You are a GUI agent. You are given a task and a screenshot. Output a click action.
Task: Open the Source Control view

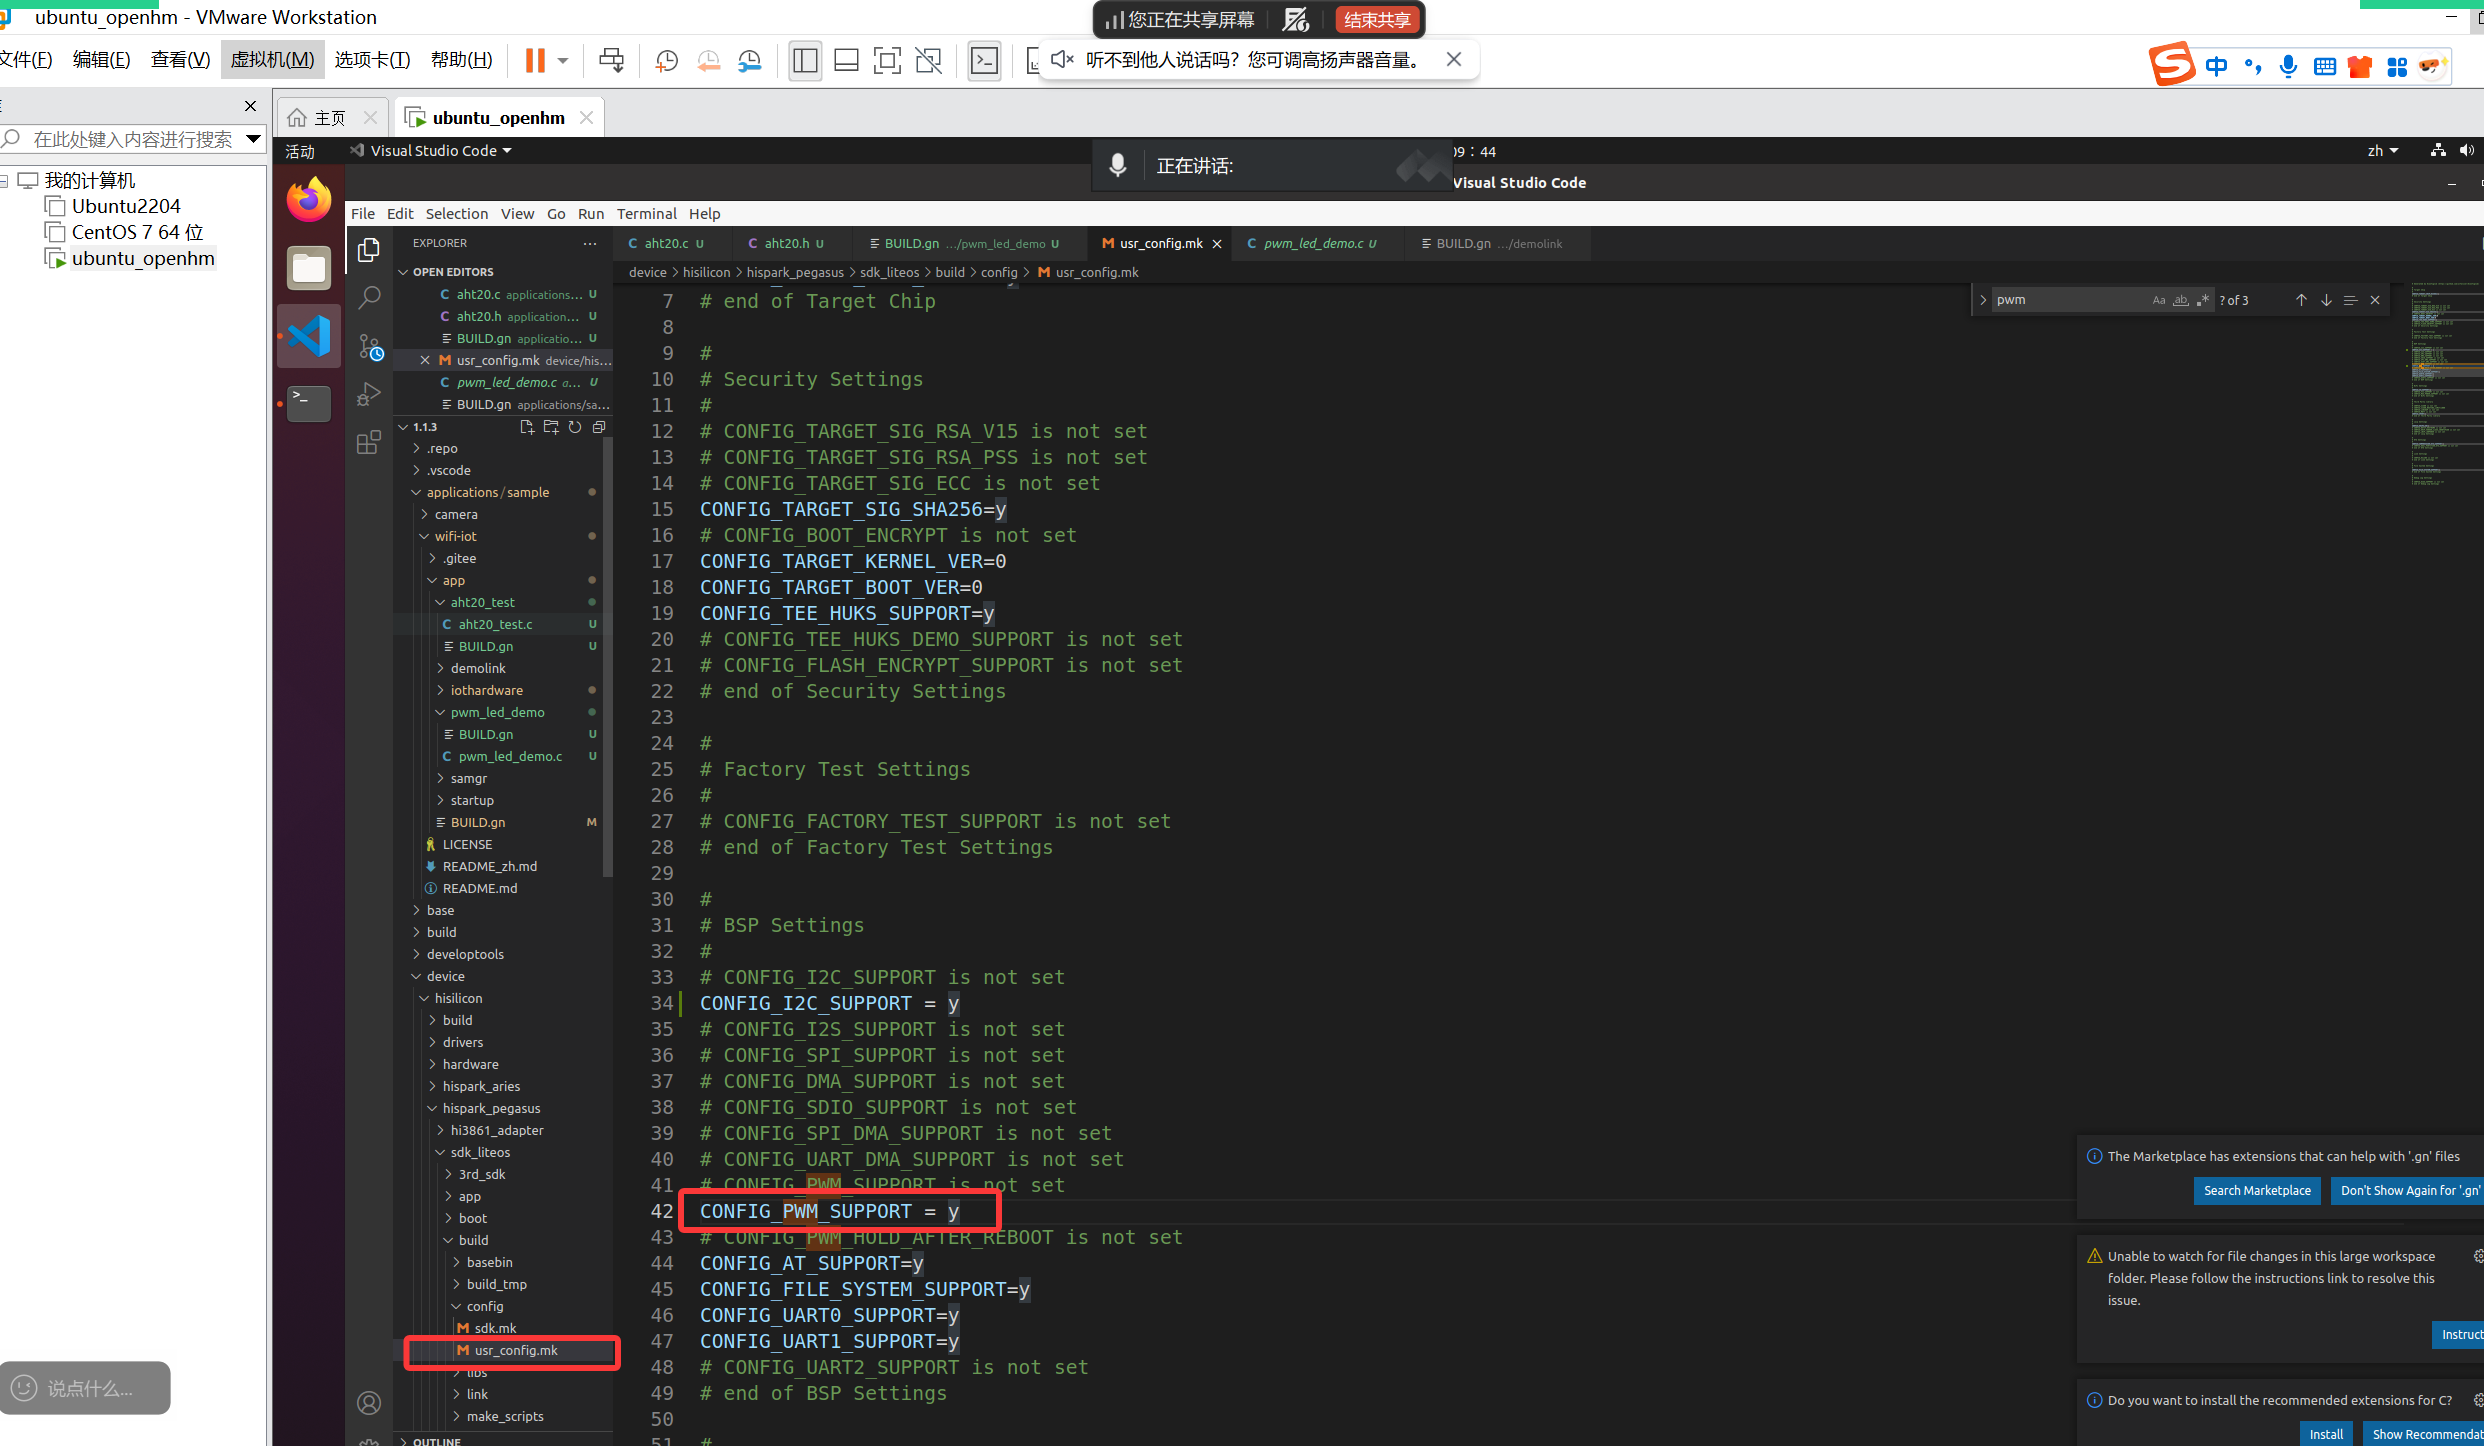(369, 346)
